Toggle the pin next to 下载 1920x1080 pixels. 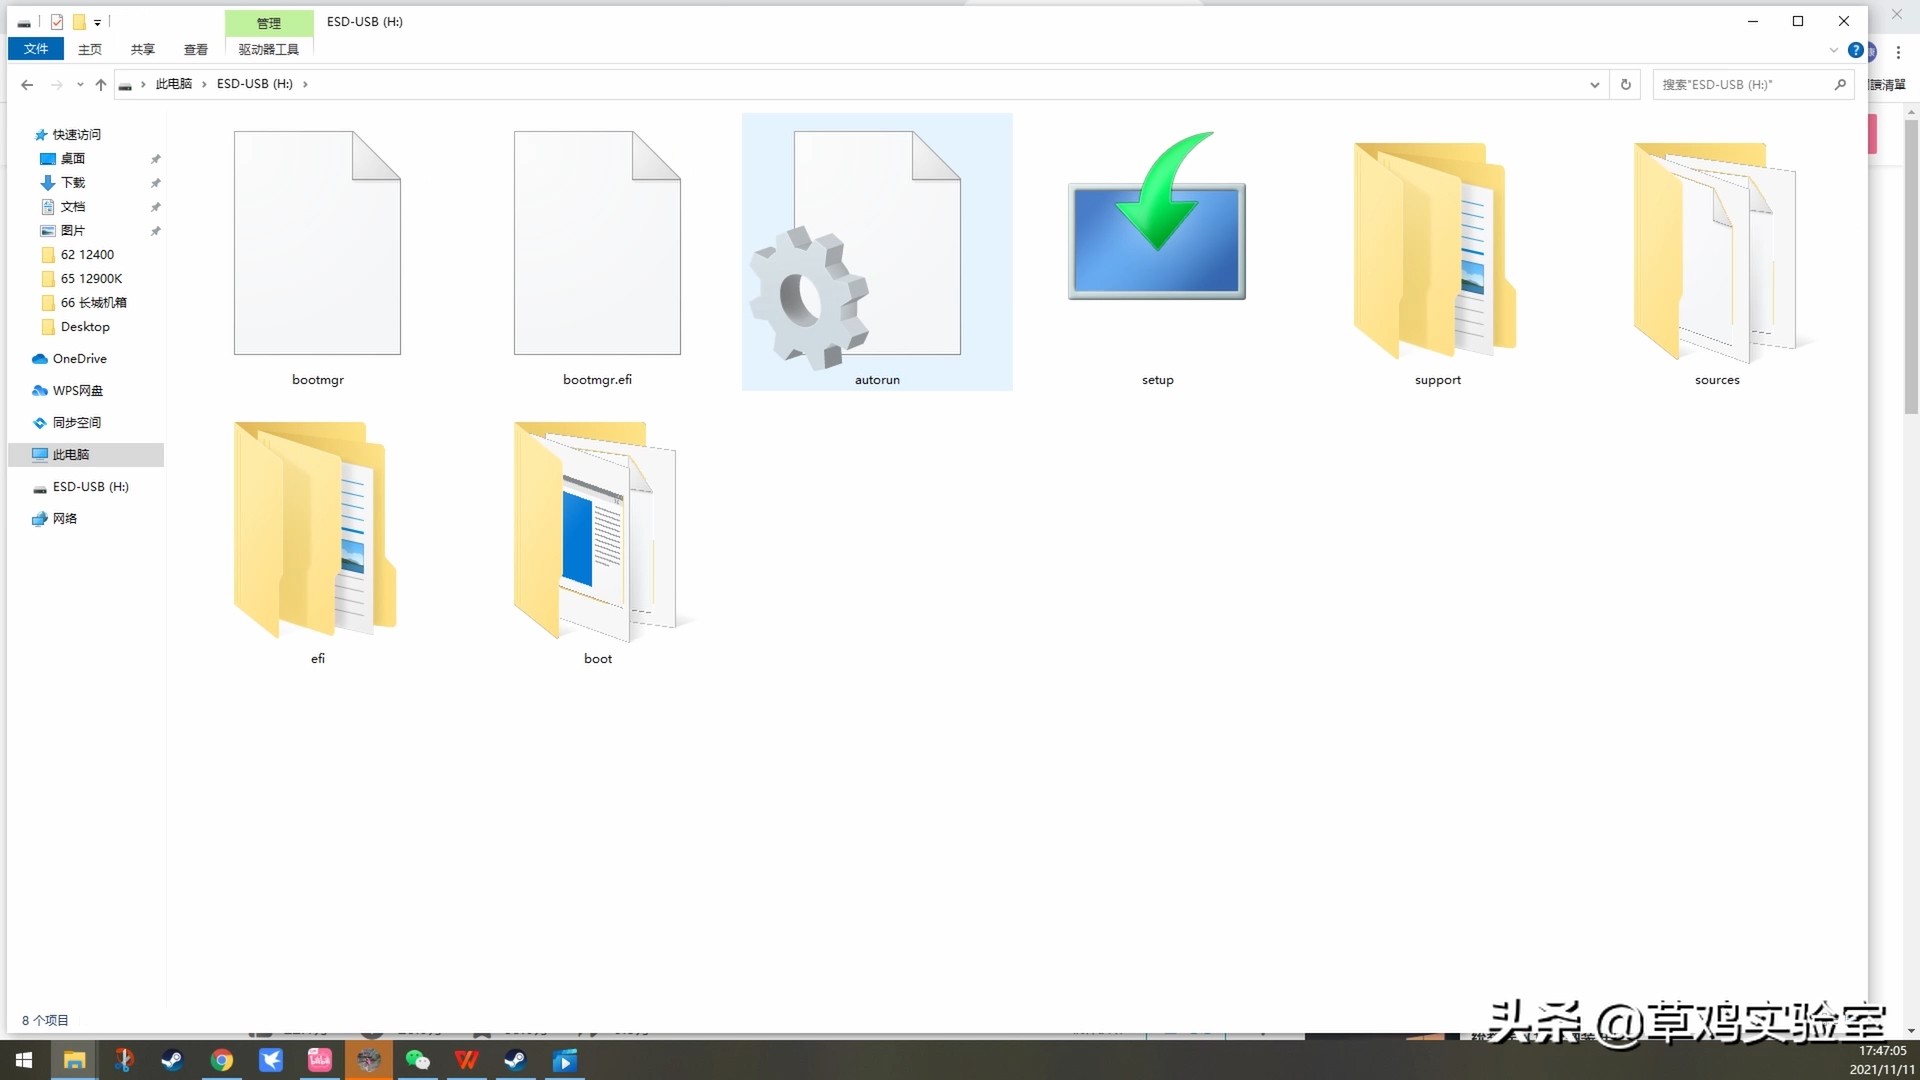pyautogui.click(x=156, y=182)
